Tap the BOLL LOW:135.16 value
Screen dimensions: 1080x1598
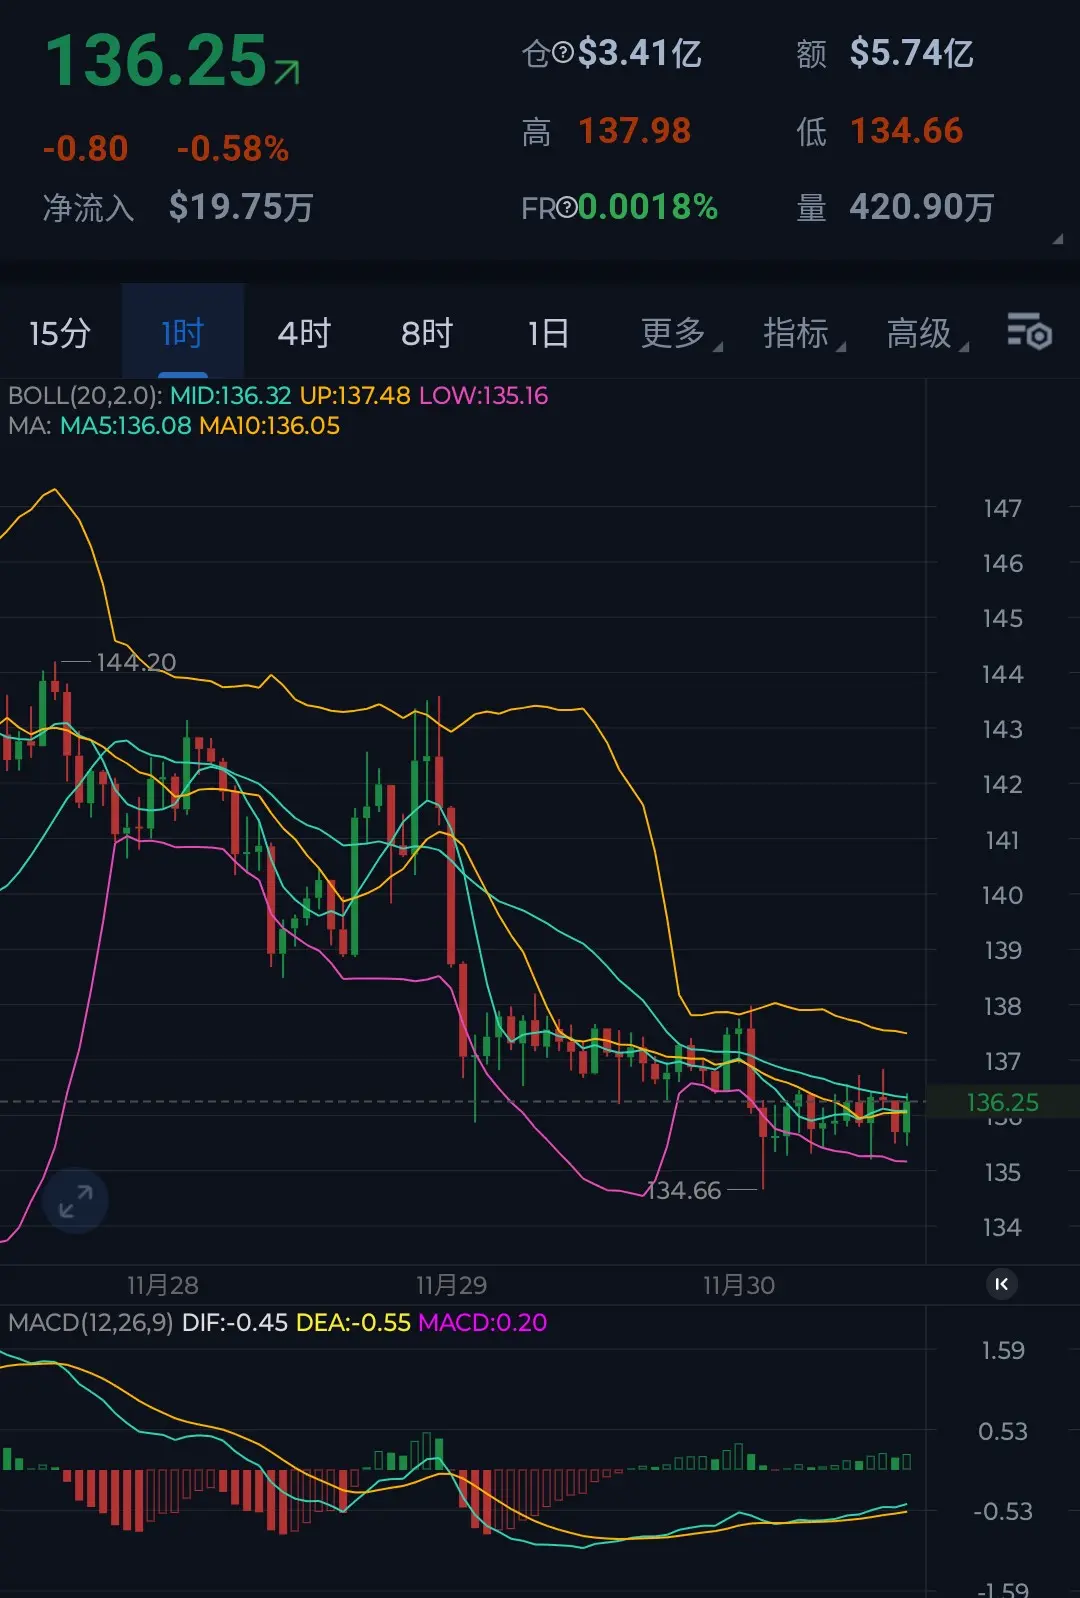click(x=483, y=395)
